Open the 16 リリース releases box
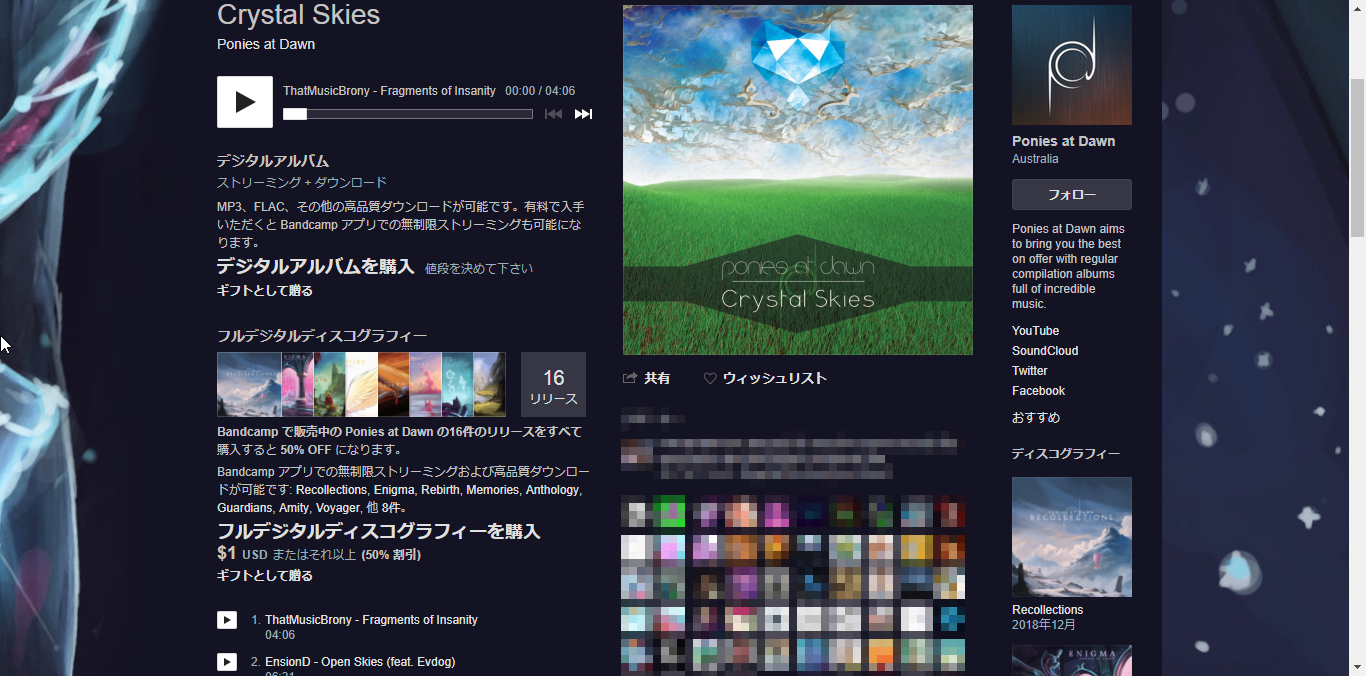The image size is (1366, 676). coord(553,385)
